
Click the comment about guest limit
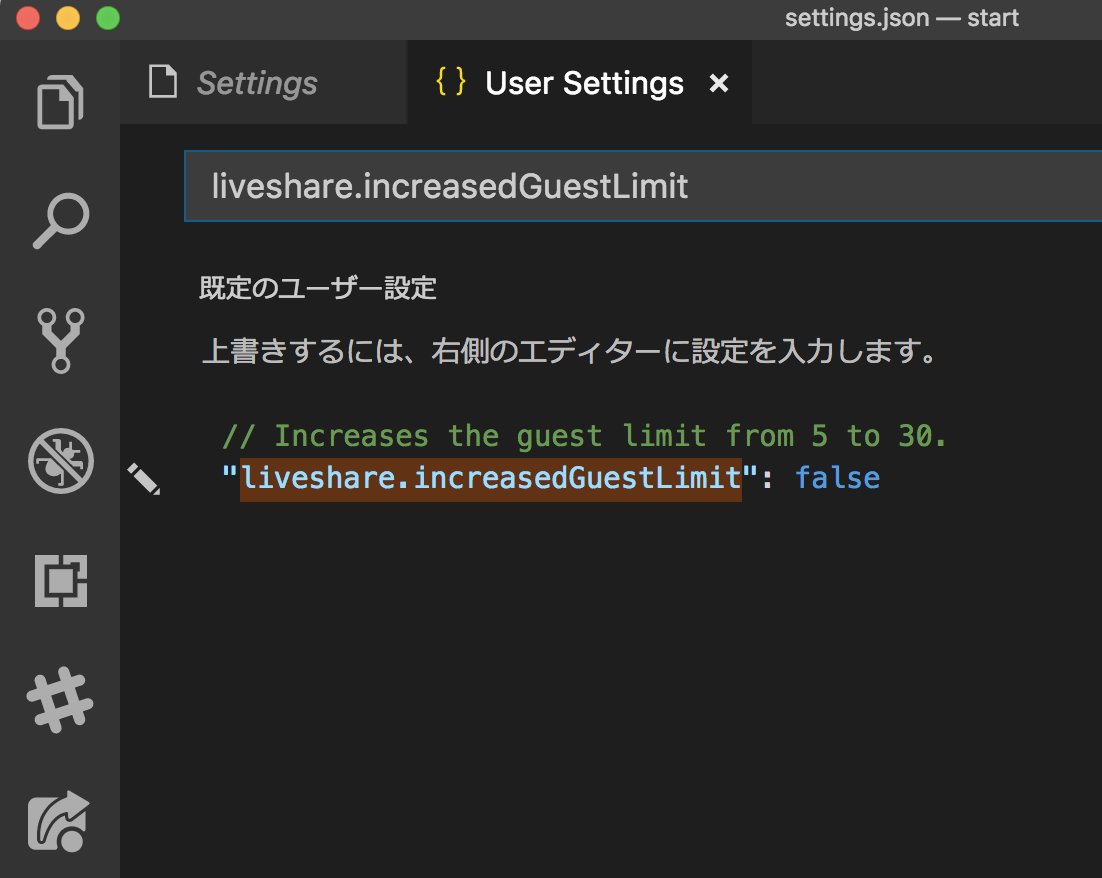coord(585,437)
